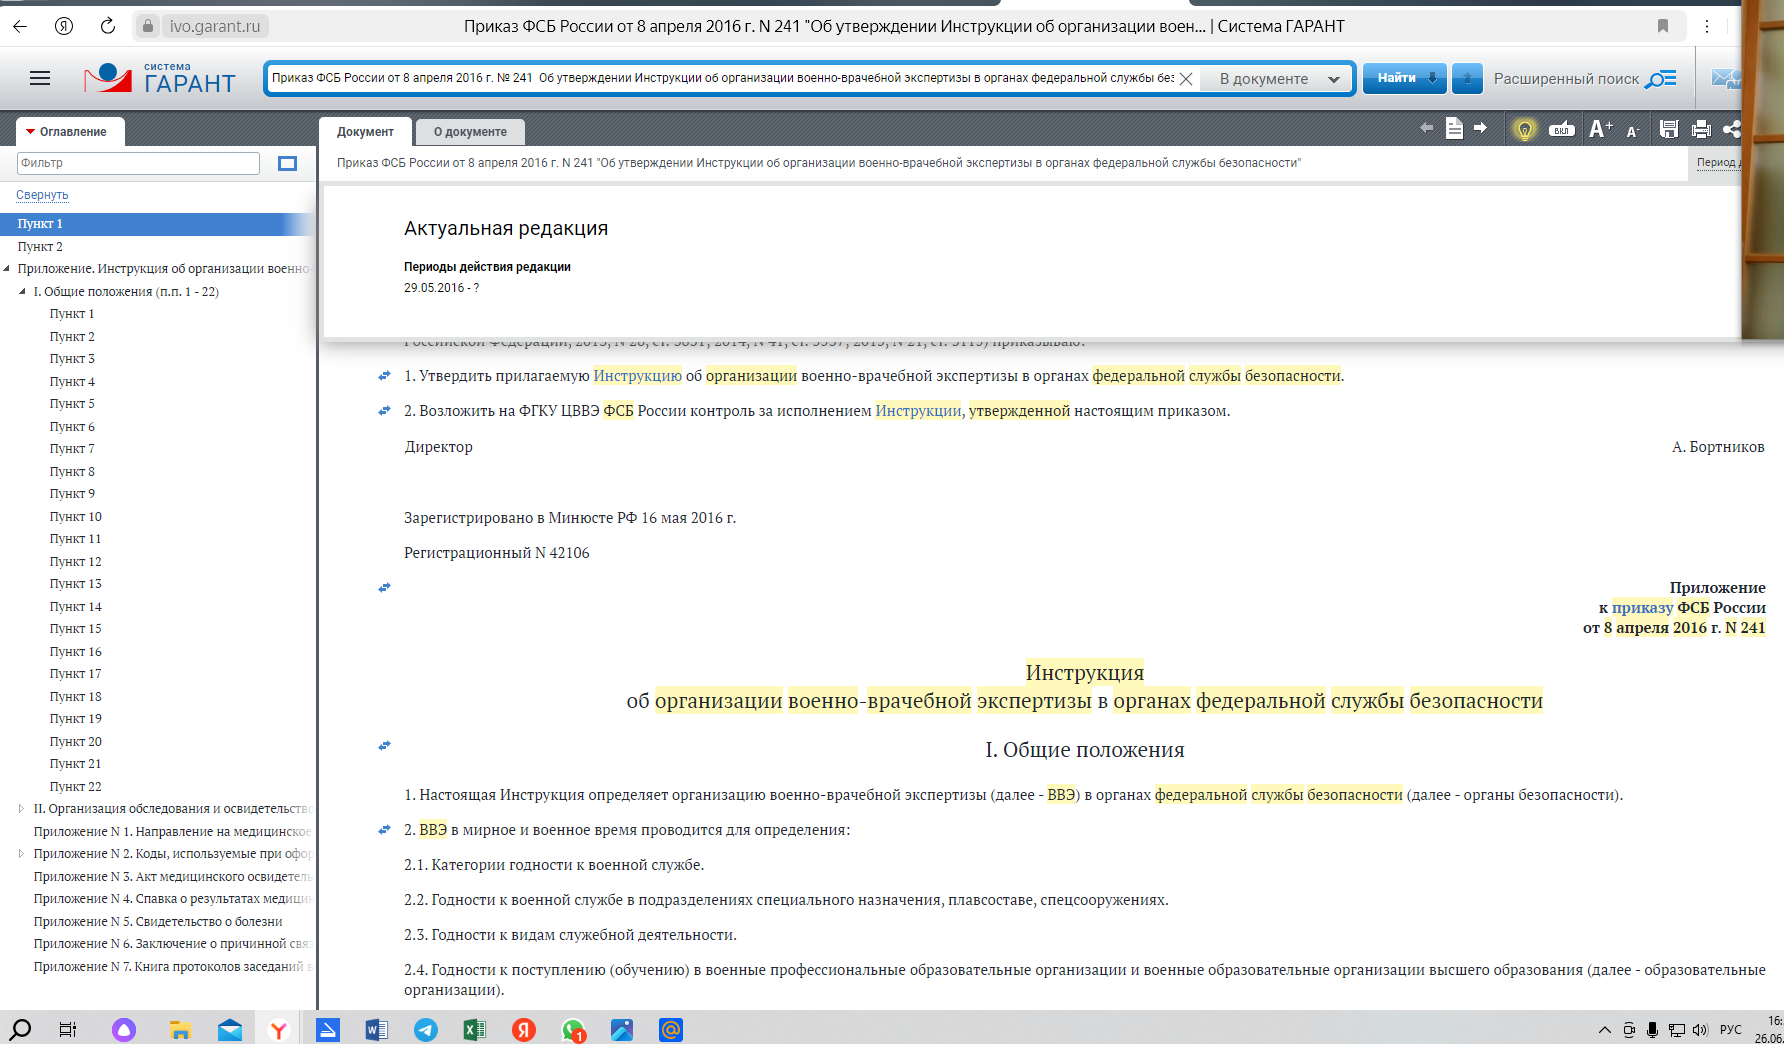Click the РУС language indicator

[1731, 1030]
